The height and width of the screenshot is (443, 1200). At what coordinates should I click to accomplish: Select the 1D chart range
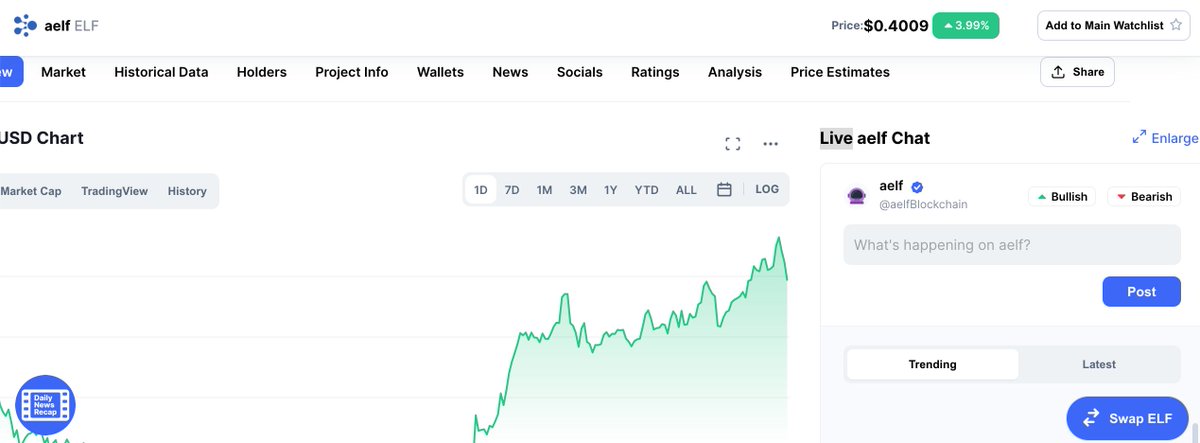tap(481, 190)
